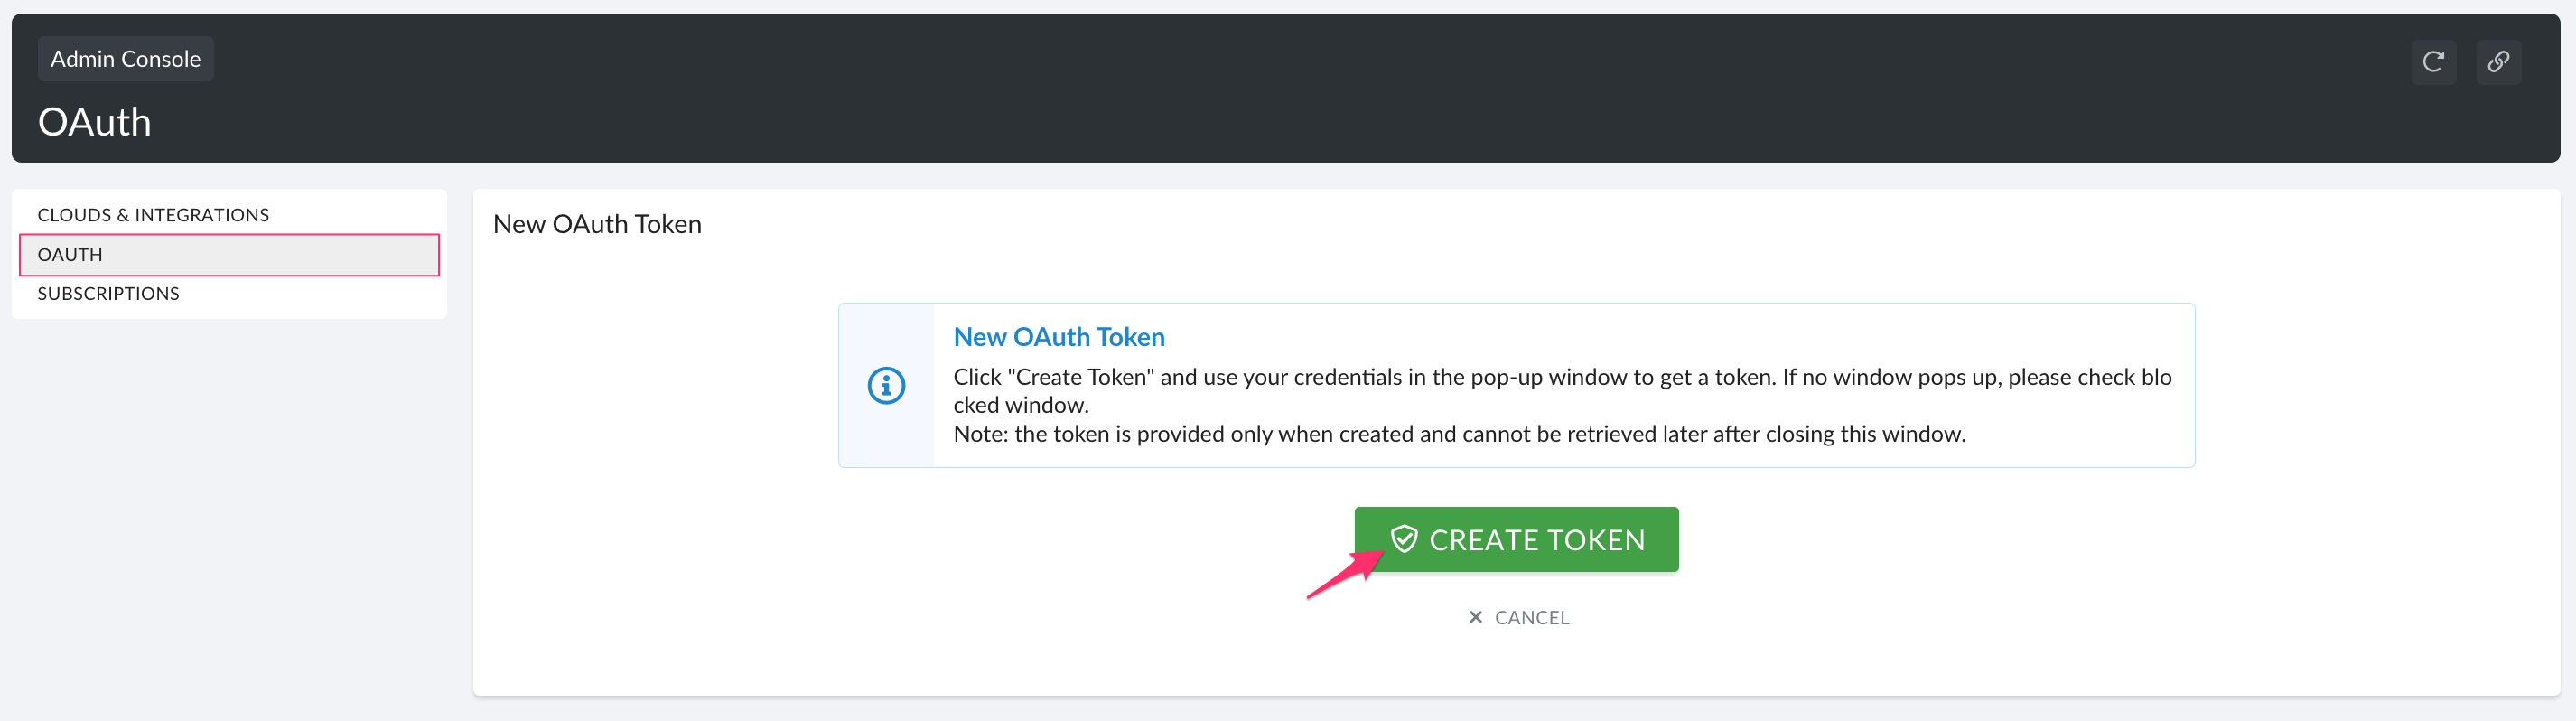This screenshot has height=721, width=2576.
Task: Open the Clouds & Integrations section
Action: 153,214
